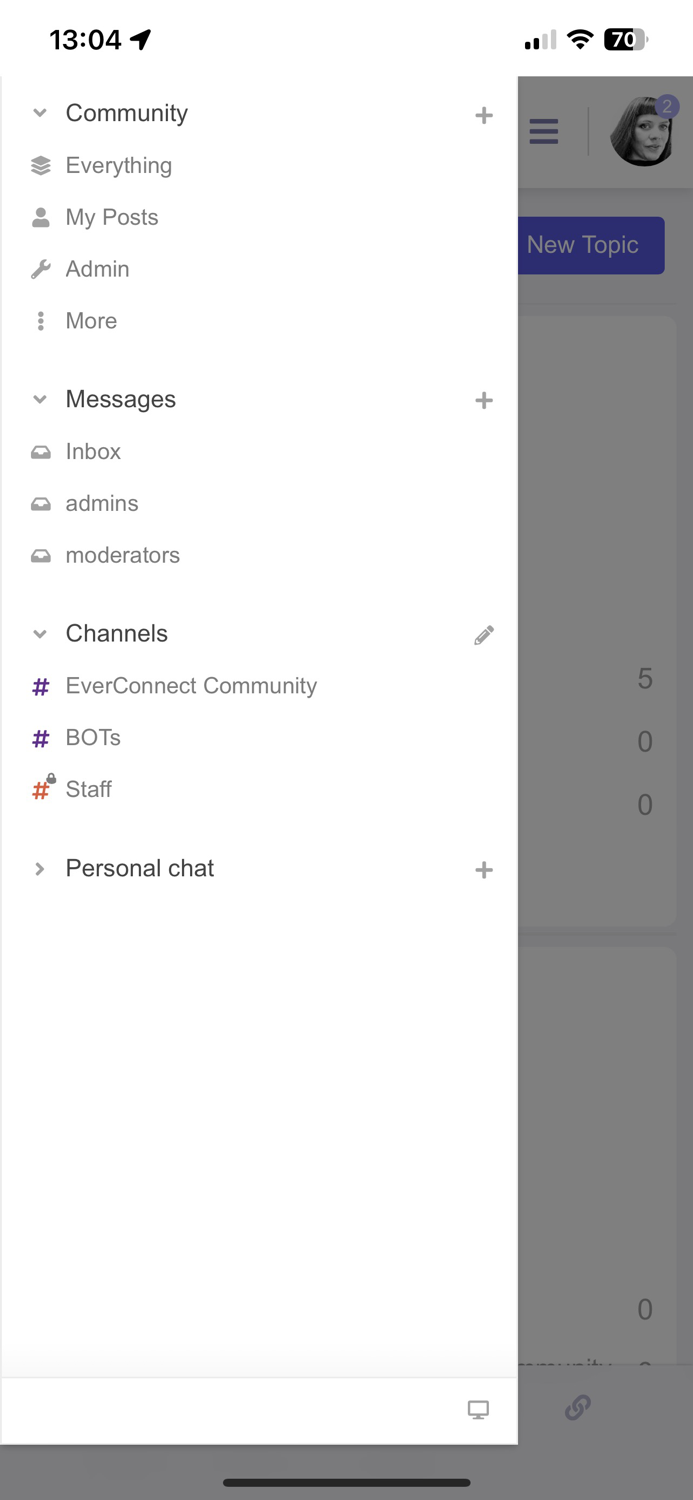Expand the Personal chat section

coord(40,869)
